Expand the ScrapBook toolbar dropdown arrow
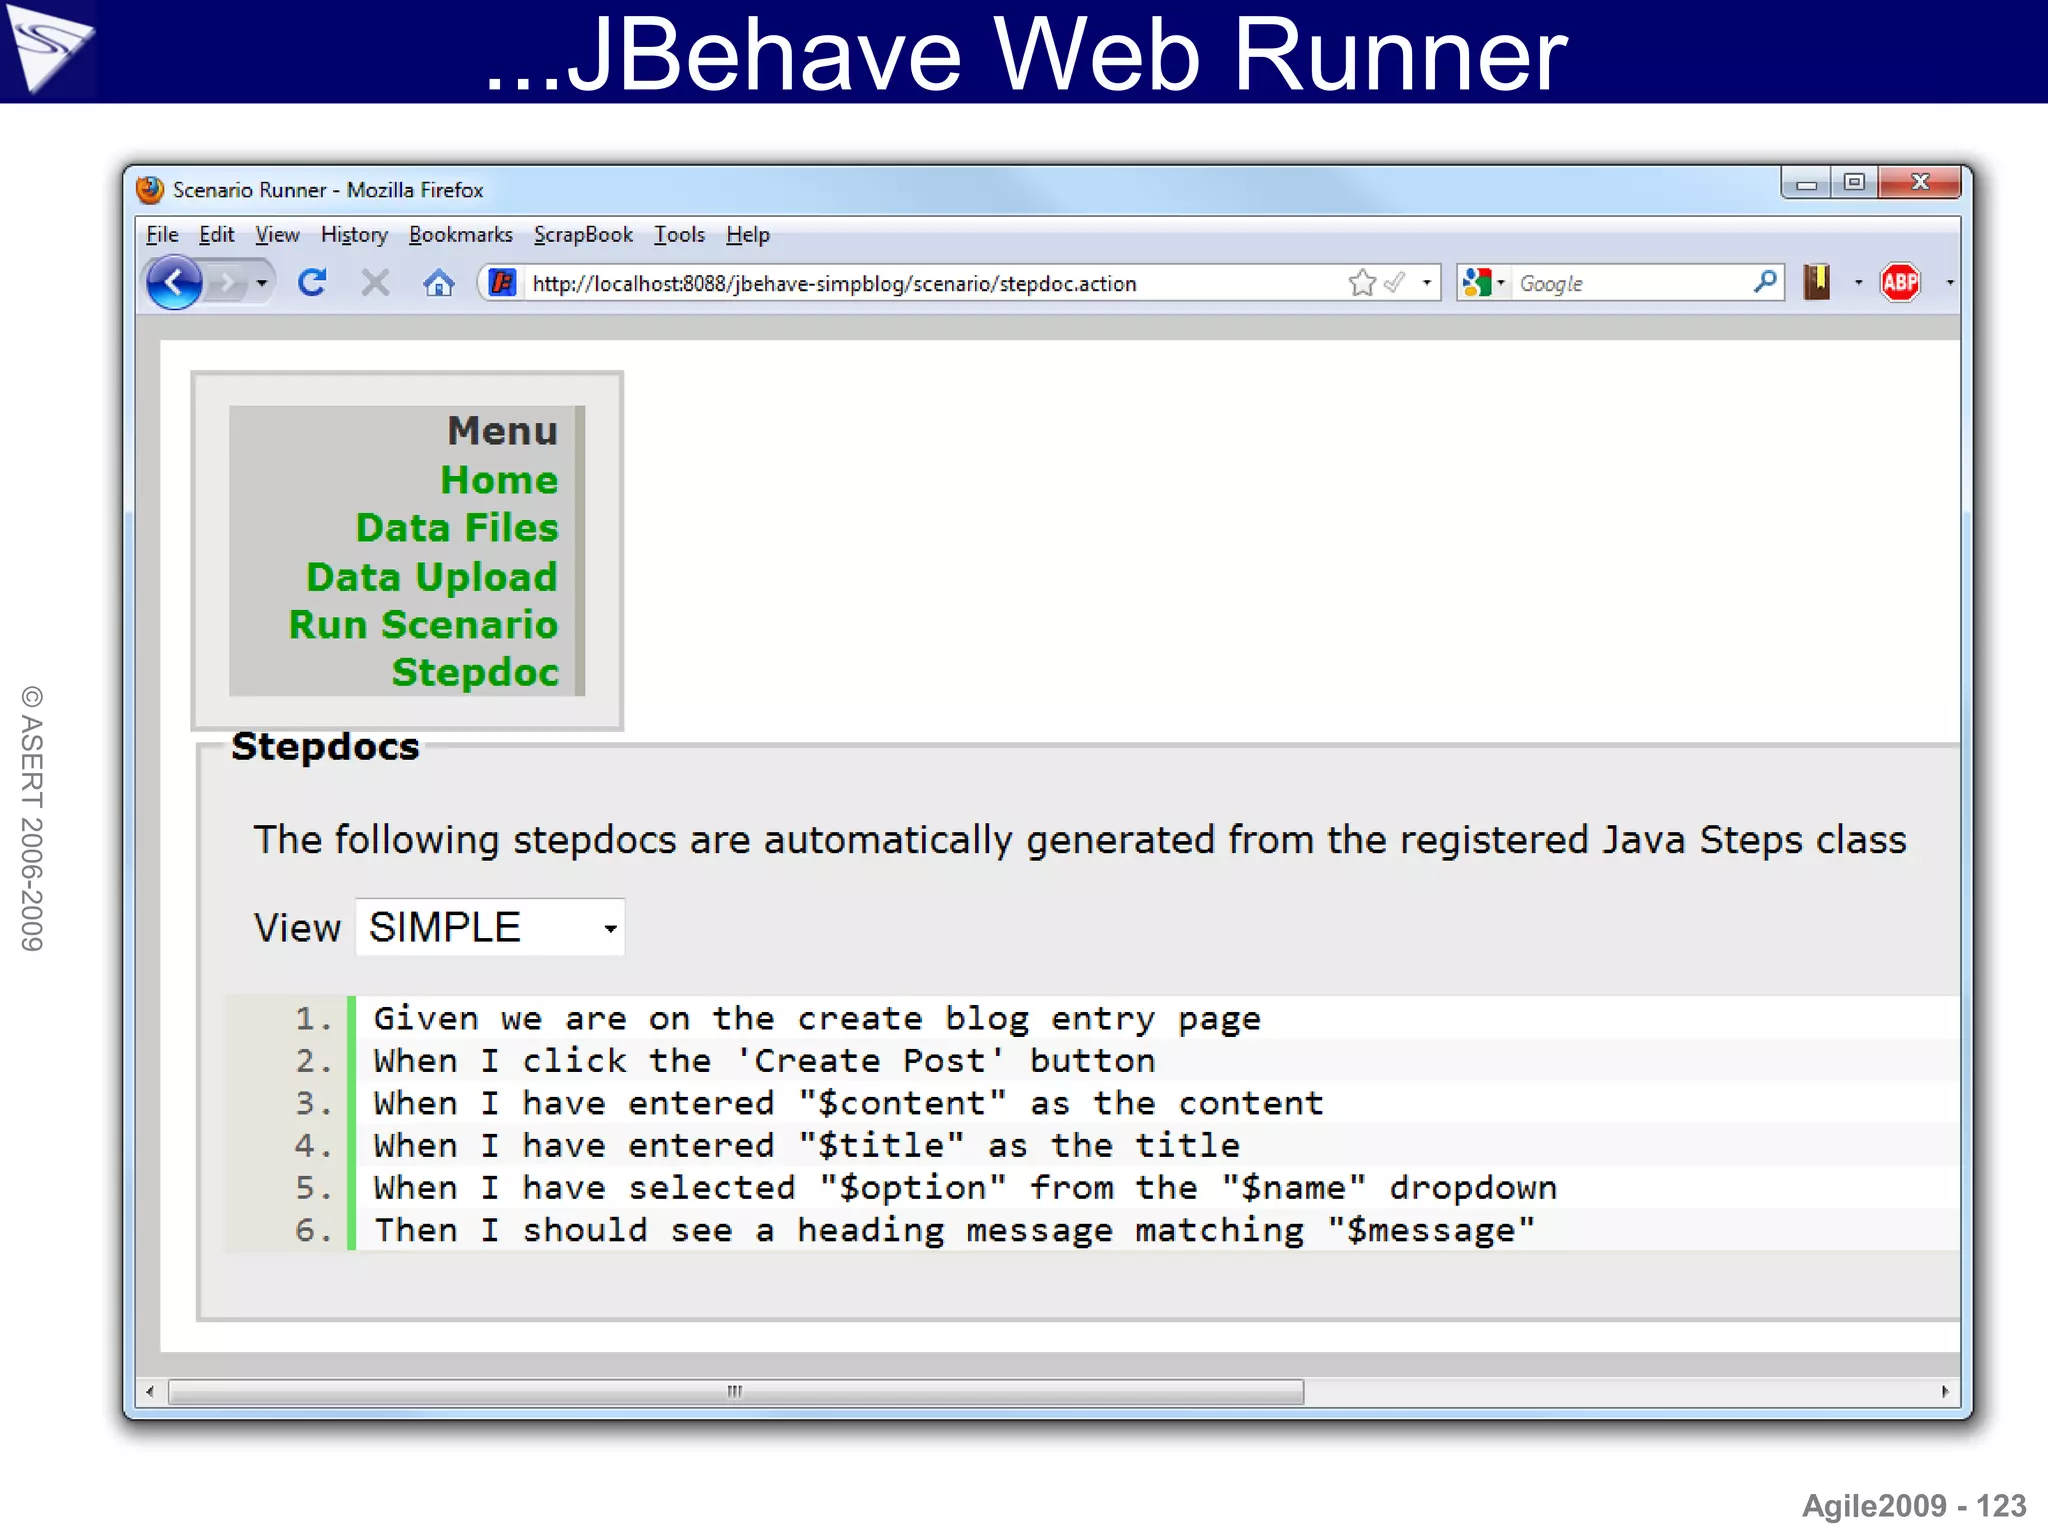The width and height of the screenshot is (2048, 1536). (1858, 283)
